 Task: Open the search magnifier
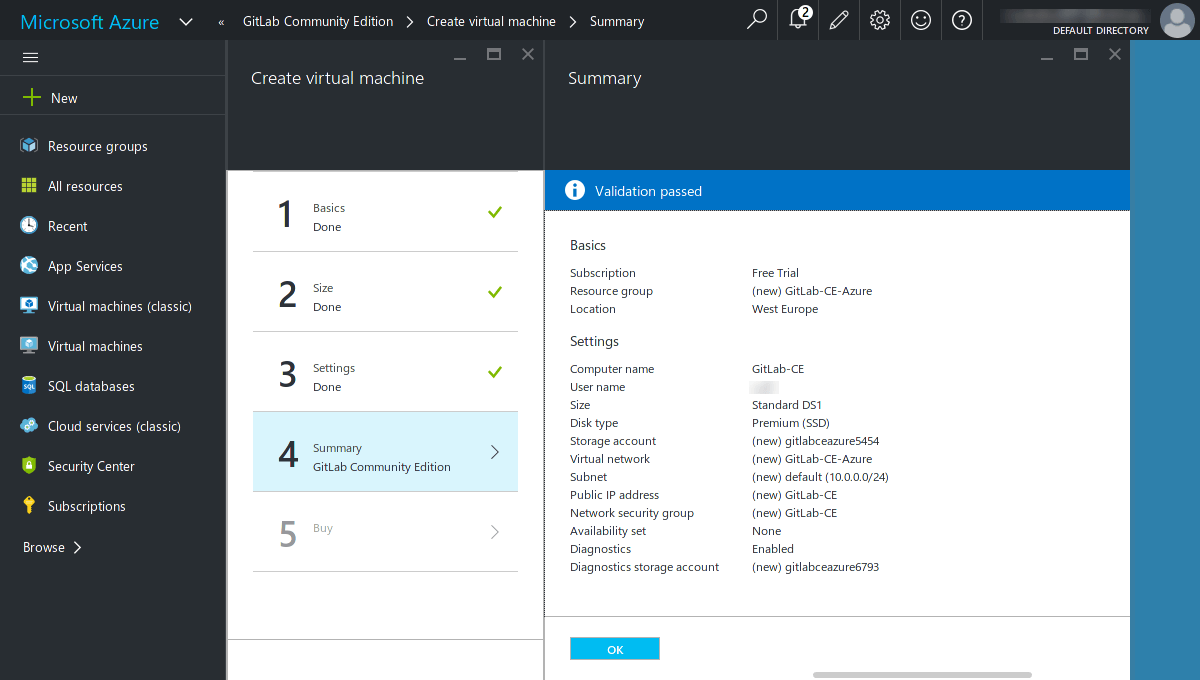(756, 20)
